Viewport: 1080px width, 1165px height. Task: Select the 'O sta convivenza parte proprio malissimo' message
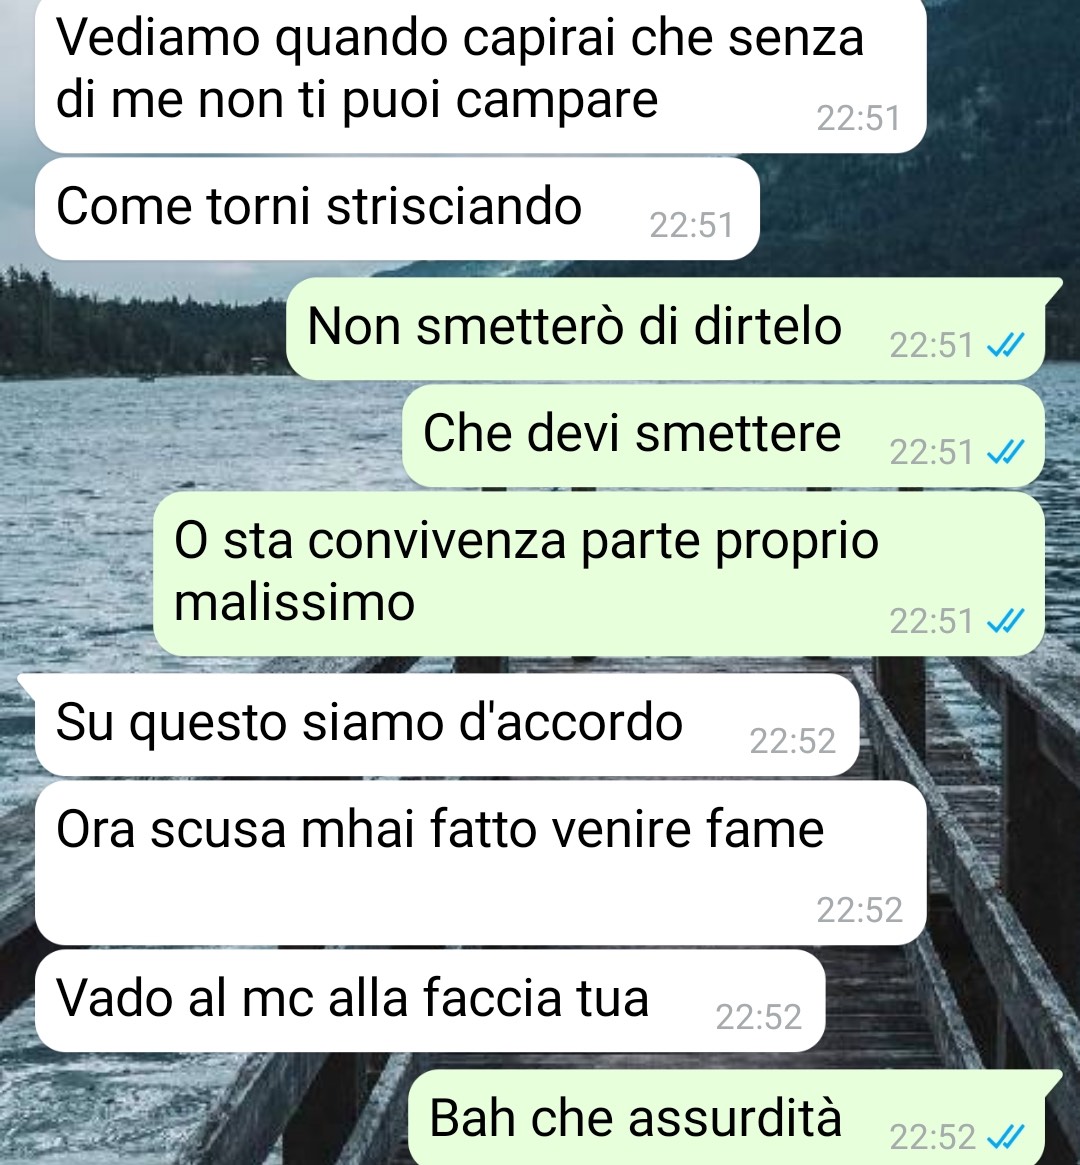click(x=599, y=574)
